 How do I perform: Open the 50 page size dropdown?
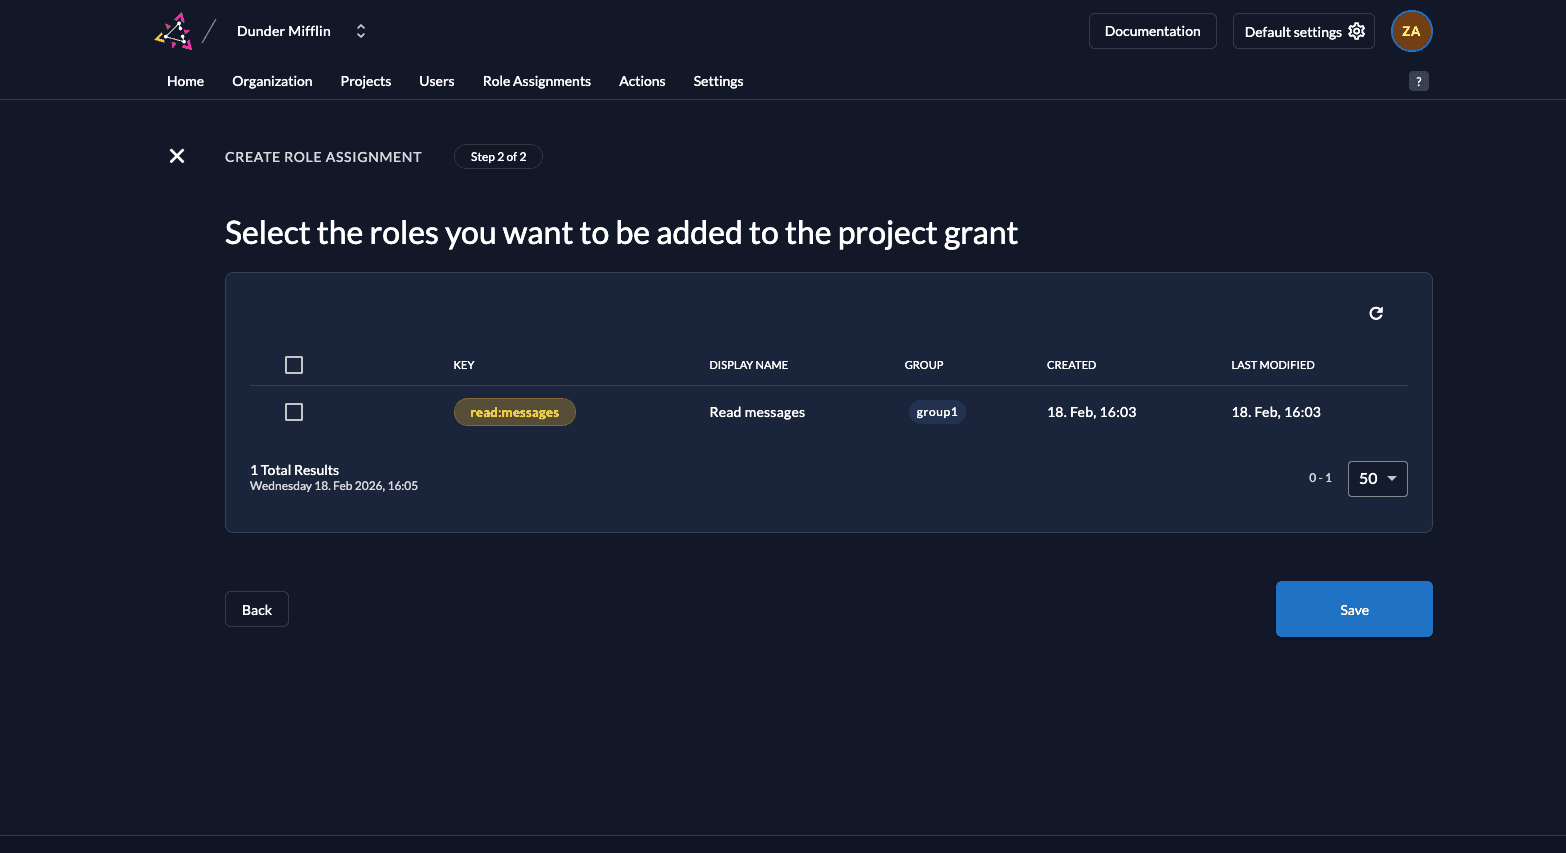pyautogui.click(x=1377, y=479)
